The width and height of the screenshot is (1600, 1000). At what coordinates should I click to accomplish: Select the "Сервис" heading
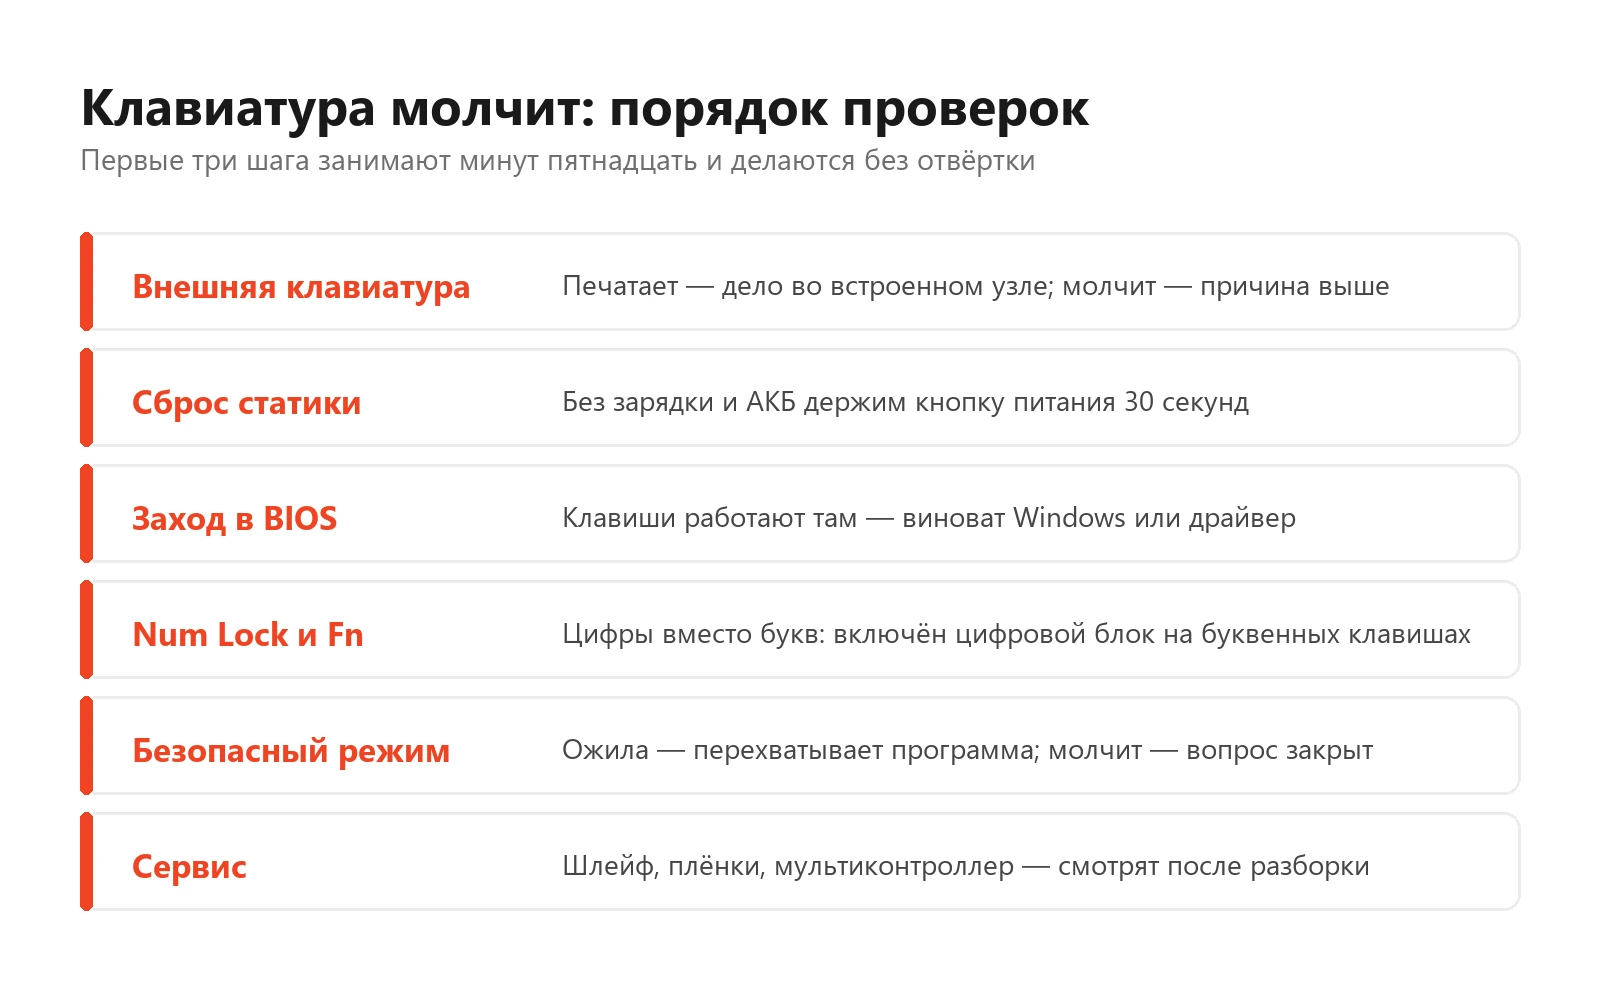click(x=190, y=867)
